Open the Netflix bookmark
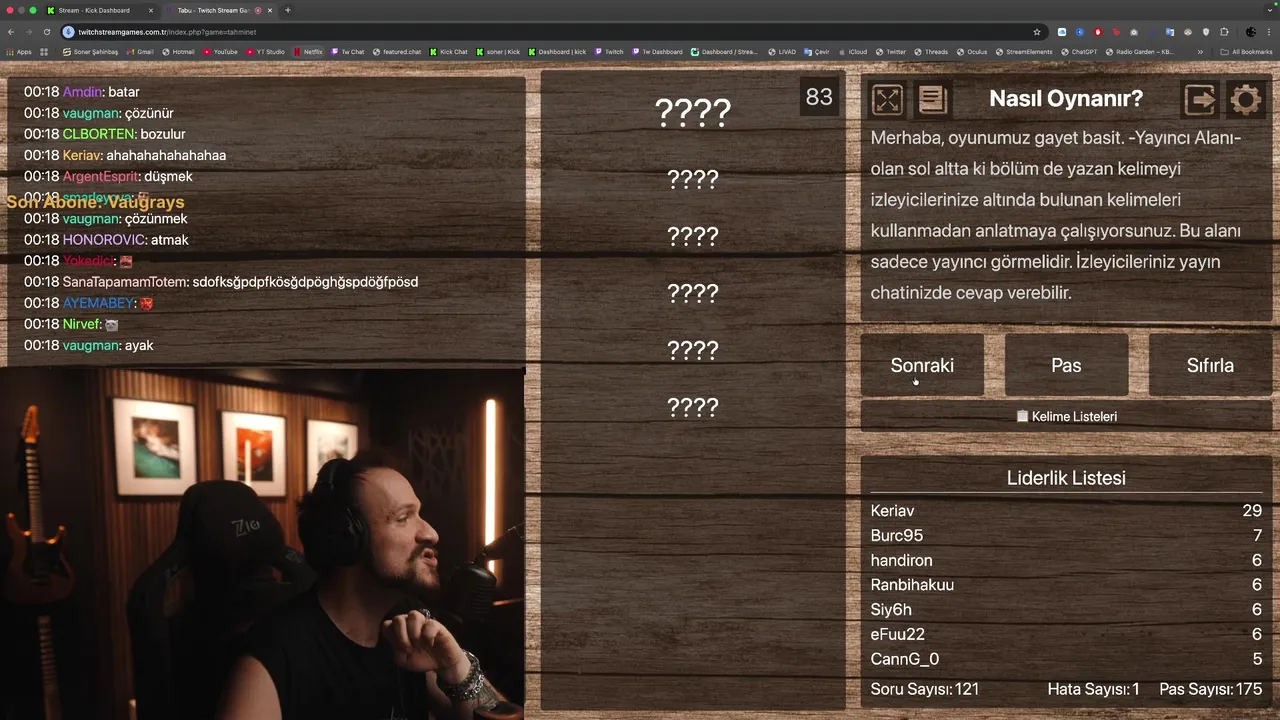The width and height of the screenshot is (1280, 720). click(308, 52)
